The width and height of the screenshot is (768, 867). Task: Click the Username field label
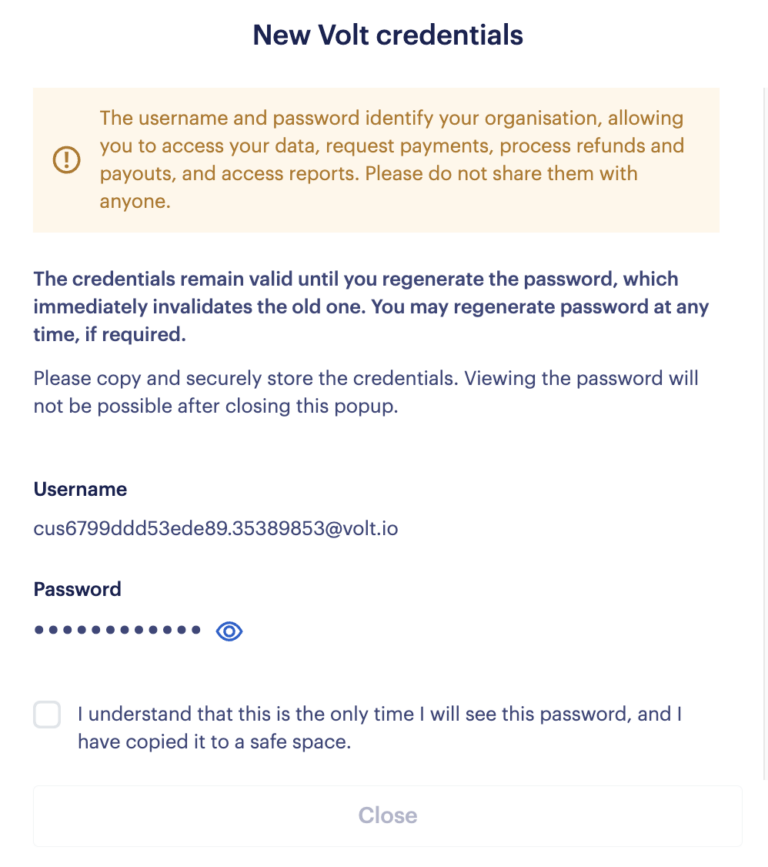(x=80, y=489)
